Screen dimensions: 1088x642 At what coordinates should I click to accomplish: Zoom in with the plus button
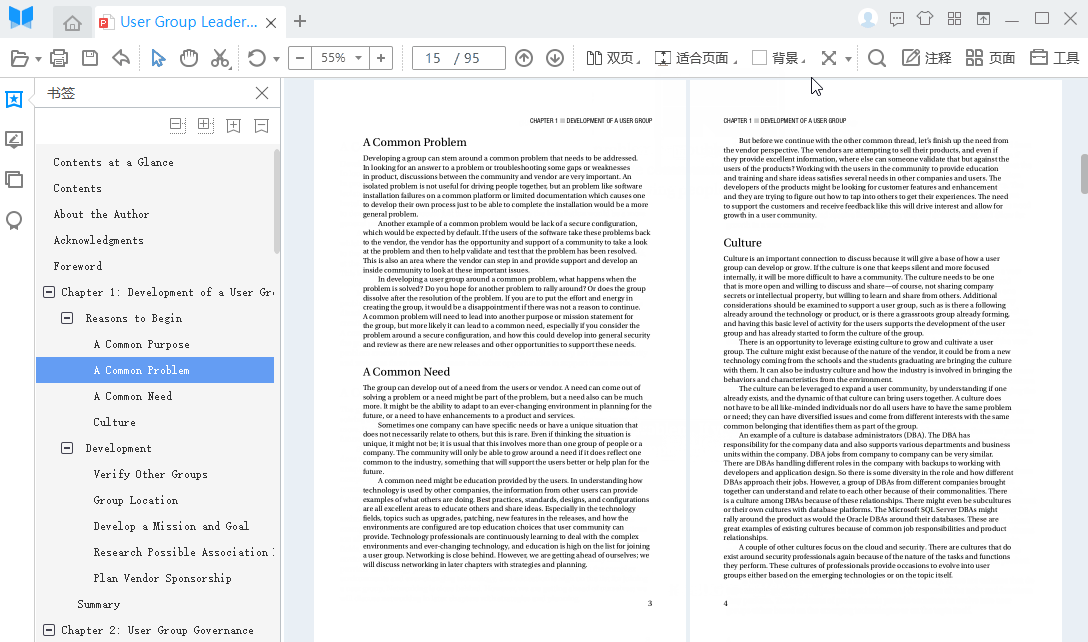coord(381,58)
